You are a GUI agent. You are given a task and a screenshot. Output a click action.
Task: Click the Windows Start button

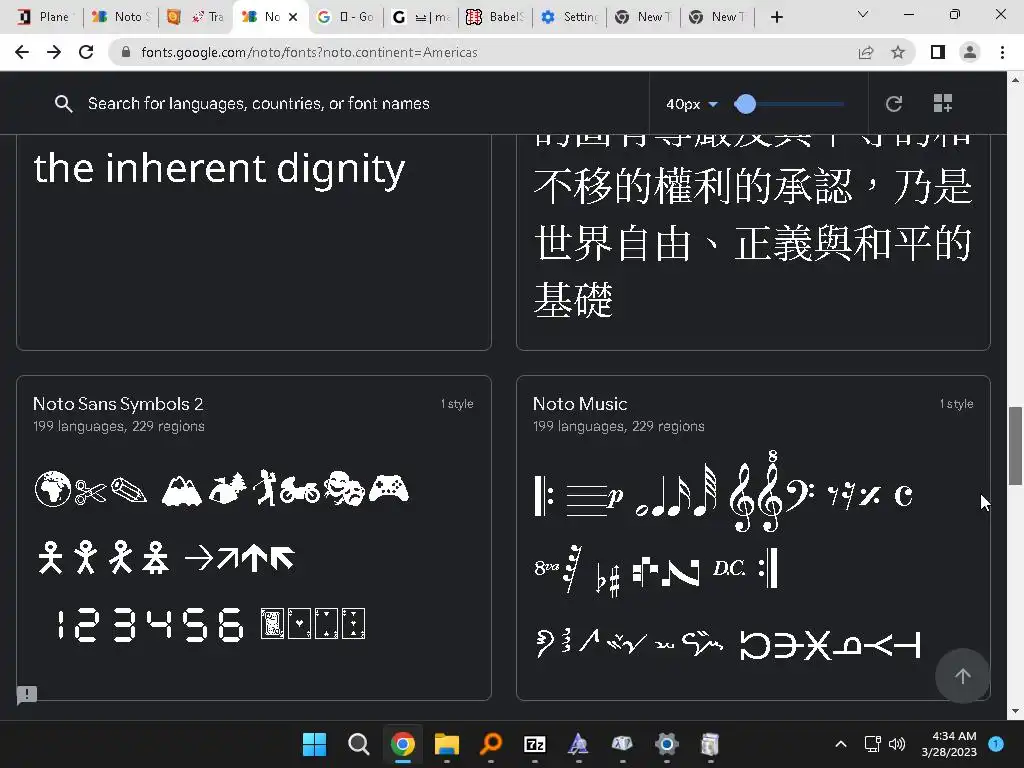pos(314,744)
